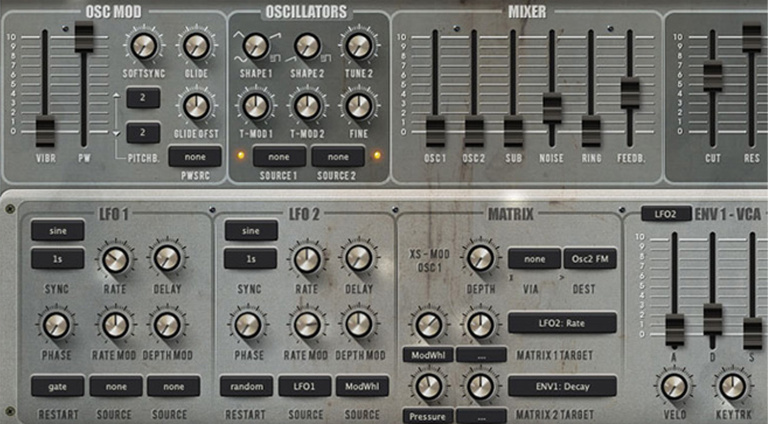
Task: Click the NOISE mixer slider handle
Action: pyautogui.click(x=552, y=106)
